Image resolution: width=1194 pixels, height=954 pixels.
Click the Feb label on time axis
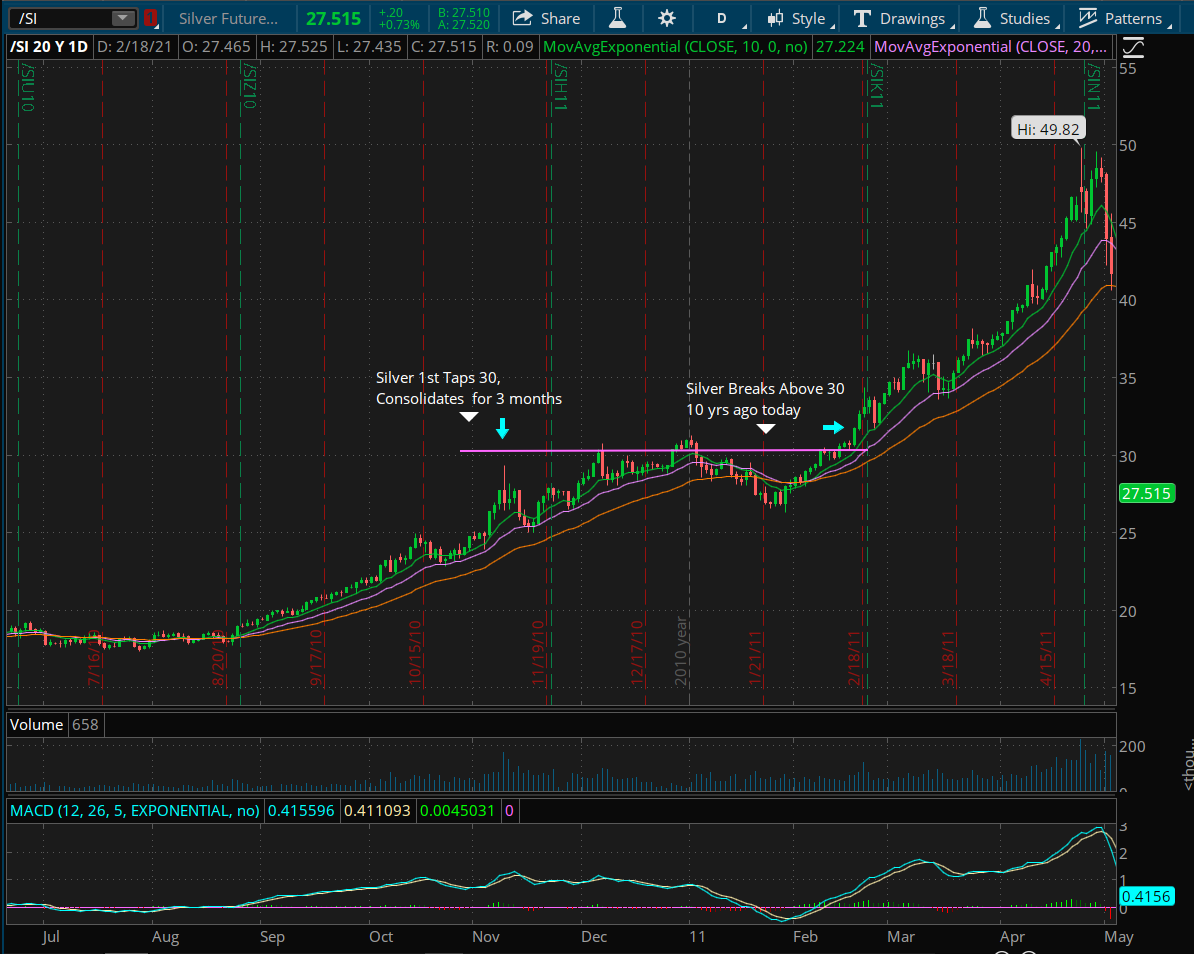click(805, 936)
